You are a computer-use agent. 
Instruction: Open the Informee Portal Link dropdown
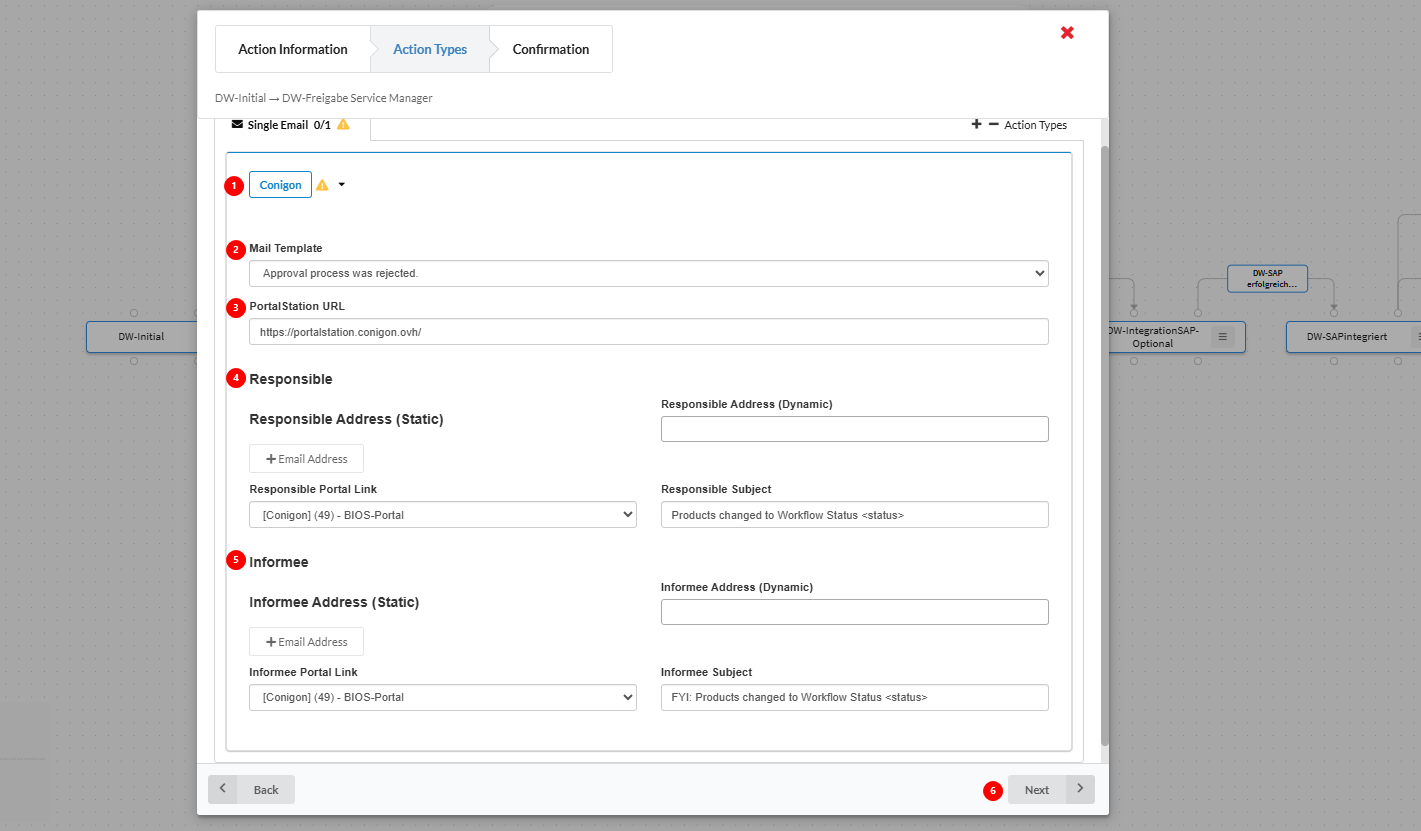442,697
